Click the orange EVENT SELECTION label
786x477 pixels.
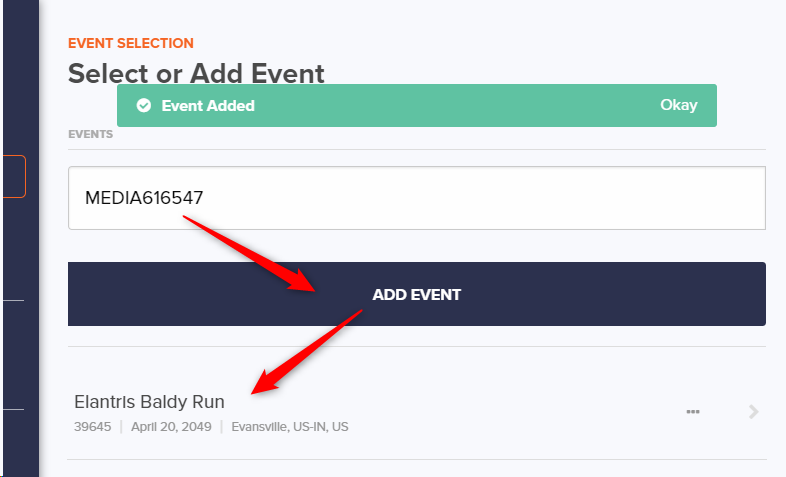point(131,43)
